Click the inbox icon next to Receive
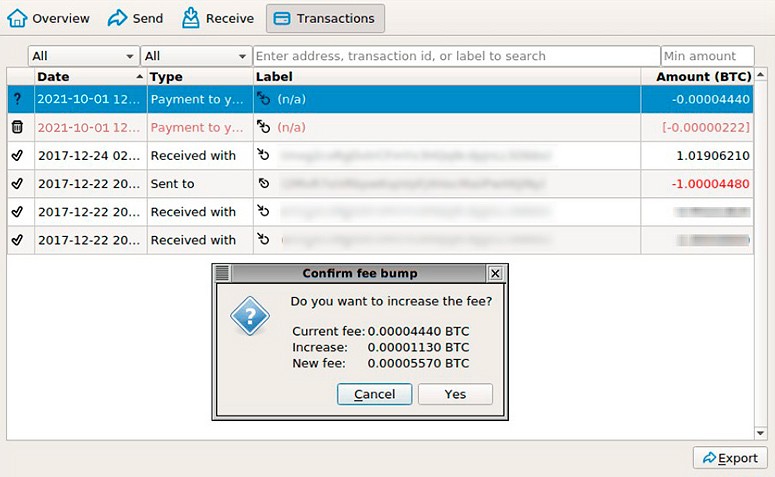Image resolution: width=775 pixels, height=477 pixels. pyautogui.click(x=191, y=18)
